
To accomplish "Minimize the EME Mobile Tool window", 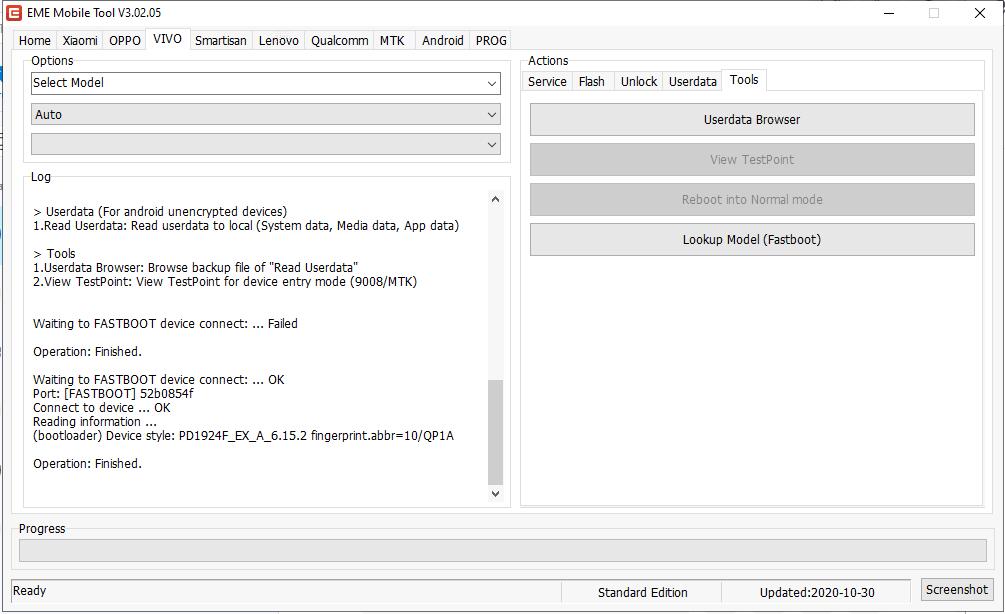I will pyautogui.click(x=889, y=13).
